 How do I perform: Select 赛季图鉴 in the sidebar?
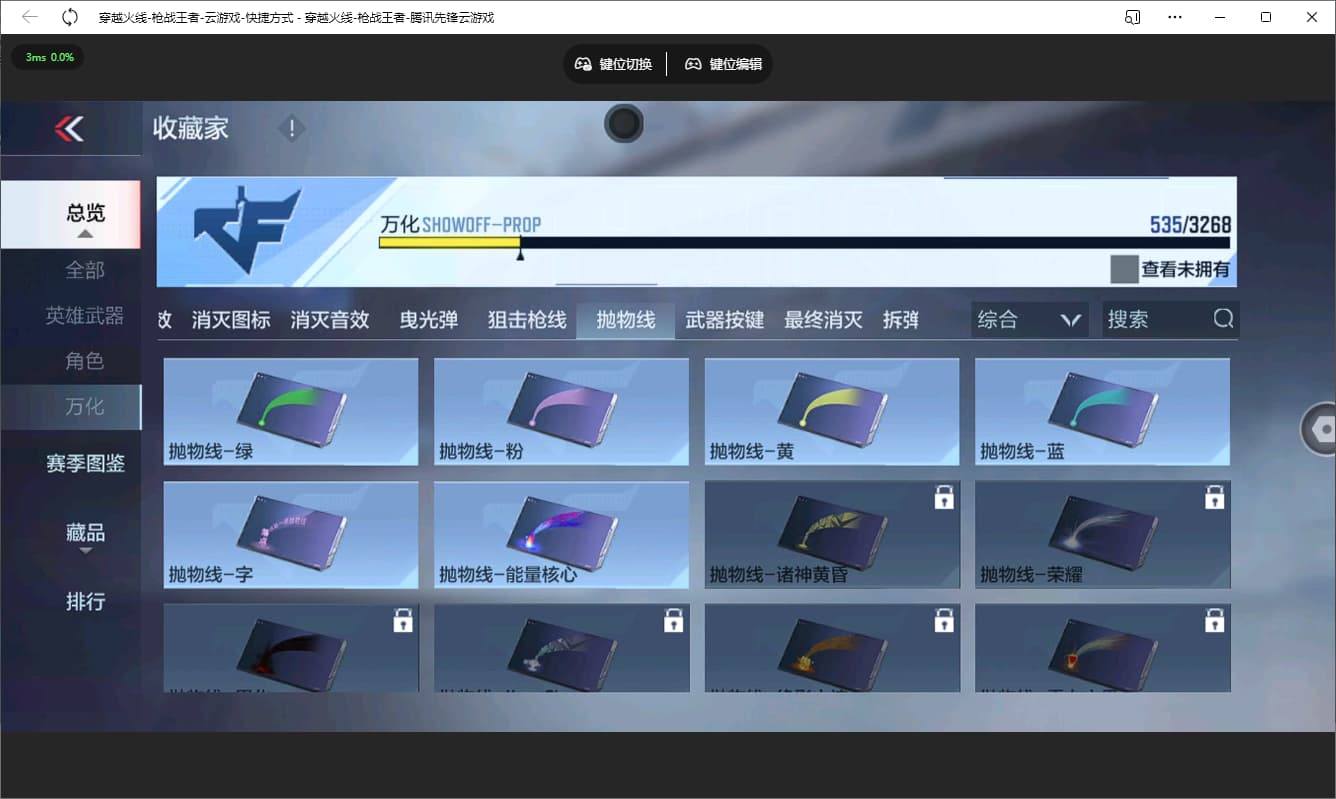[x=86, y=462]
